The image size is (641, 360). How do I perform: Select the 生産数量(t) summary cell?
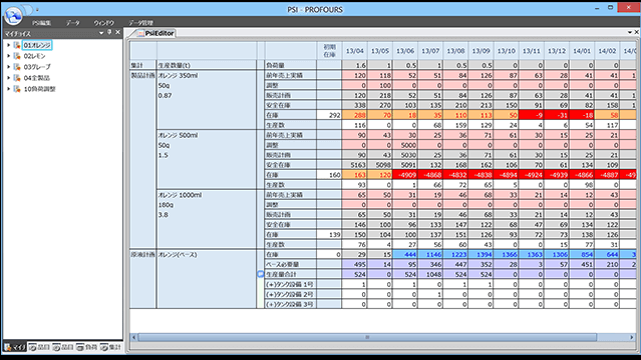pos(206,65)
